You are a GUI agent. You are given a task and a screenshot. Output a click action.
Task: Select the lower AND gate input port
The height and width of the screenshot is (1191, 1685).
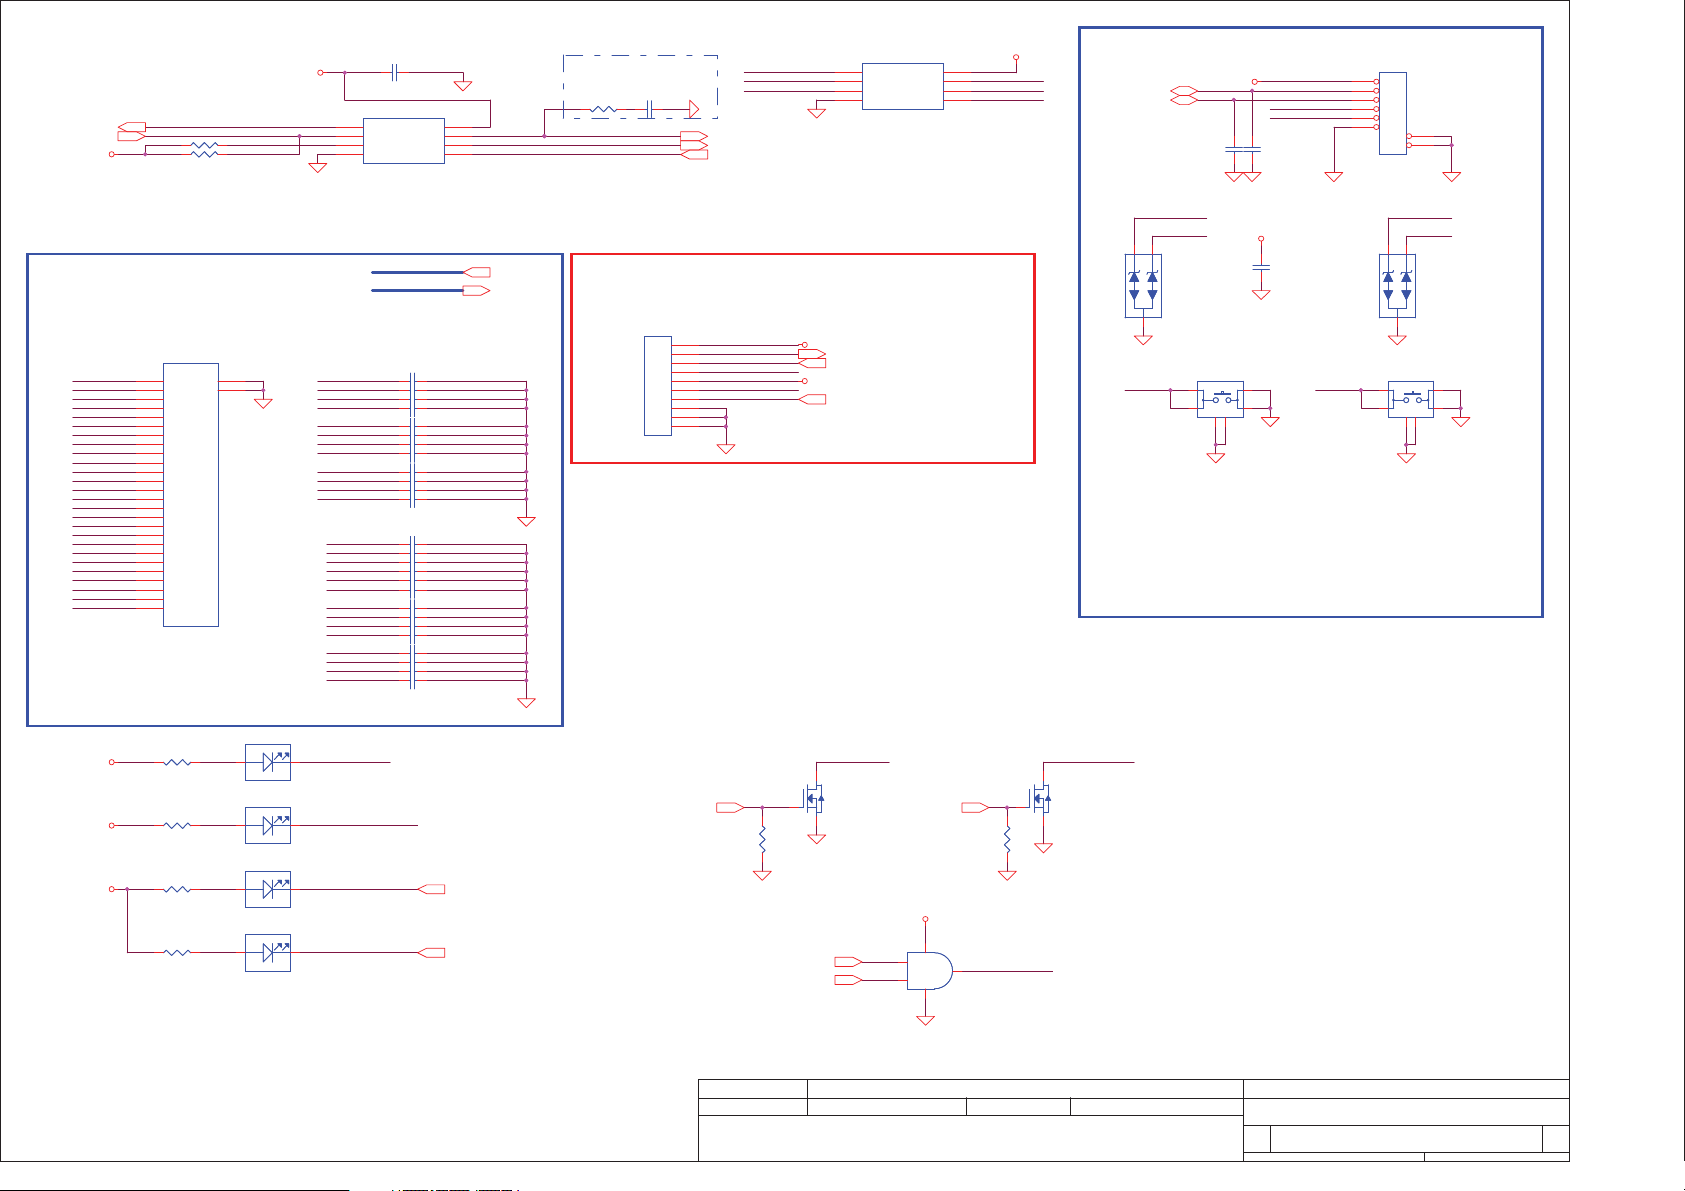point(848,980)
